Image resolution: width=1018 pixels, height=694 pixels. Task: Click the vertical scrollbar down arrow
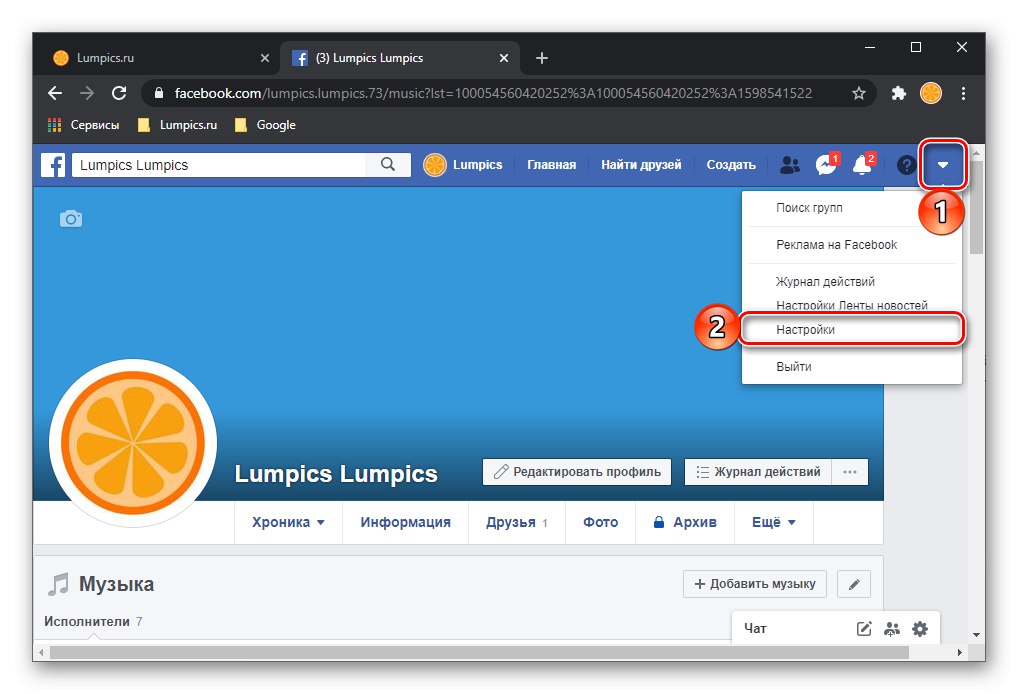tap(976, 635)
